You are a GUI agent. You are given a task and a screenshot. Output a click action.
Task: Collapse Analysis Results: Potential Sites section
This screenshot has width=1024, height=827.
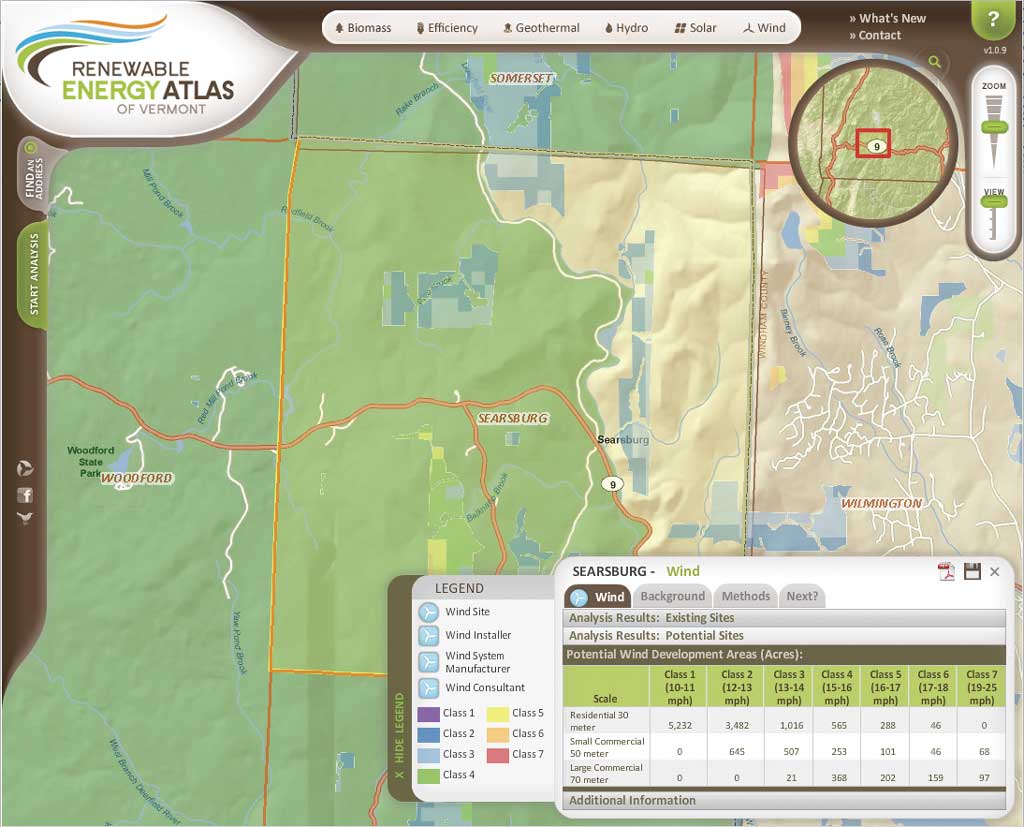pyautogui.click(x=784, y=636)
